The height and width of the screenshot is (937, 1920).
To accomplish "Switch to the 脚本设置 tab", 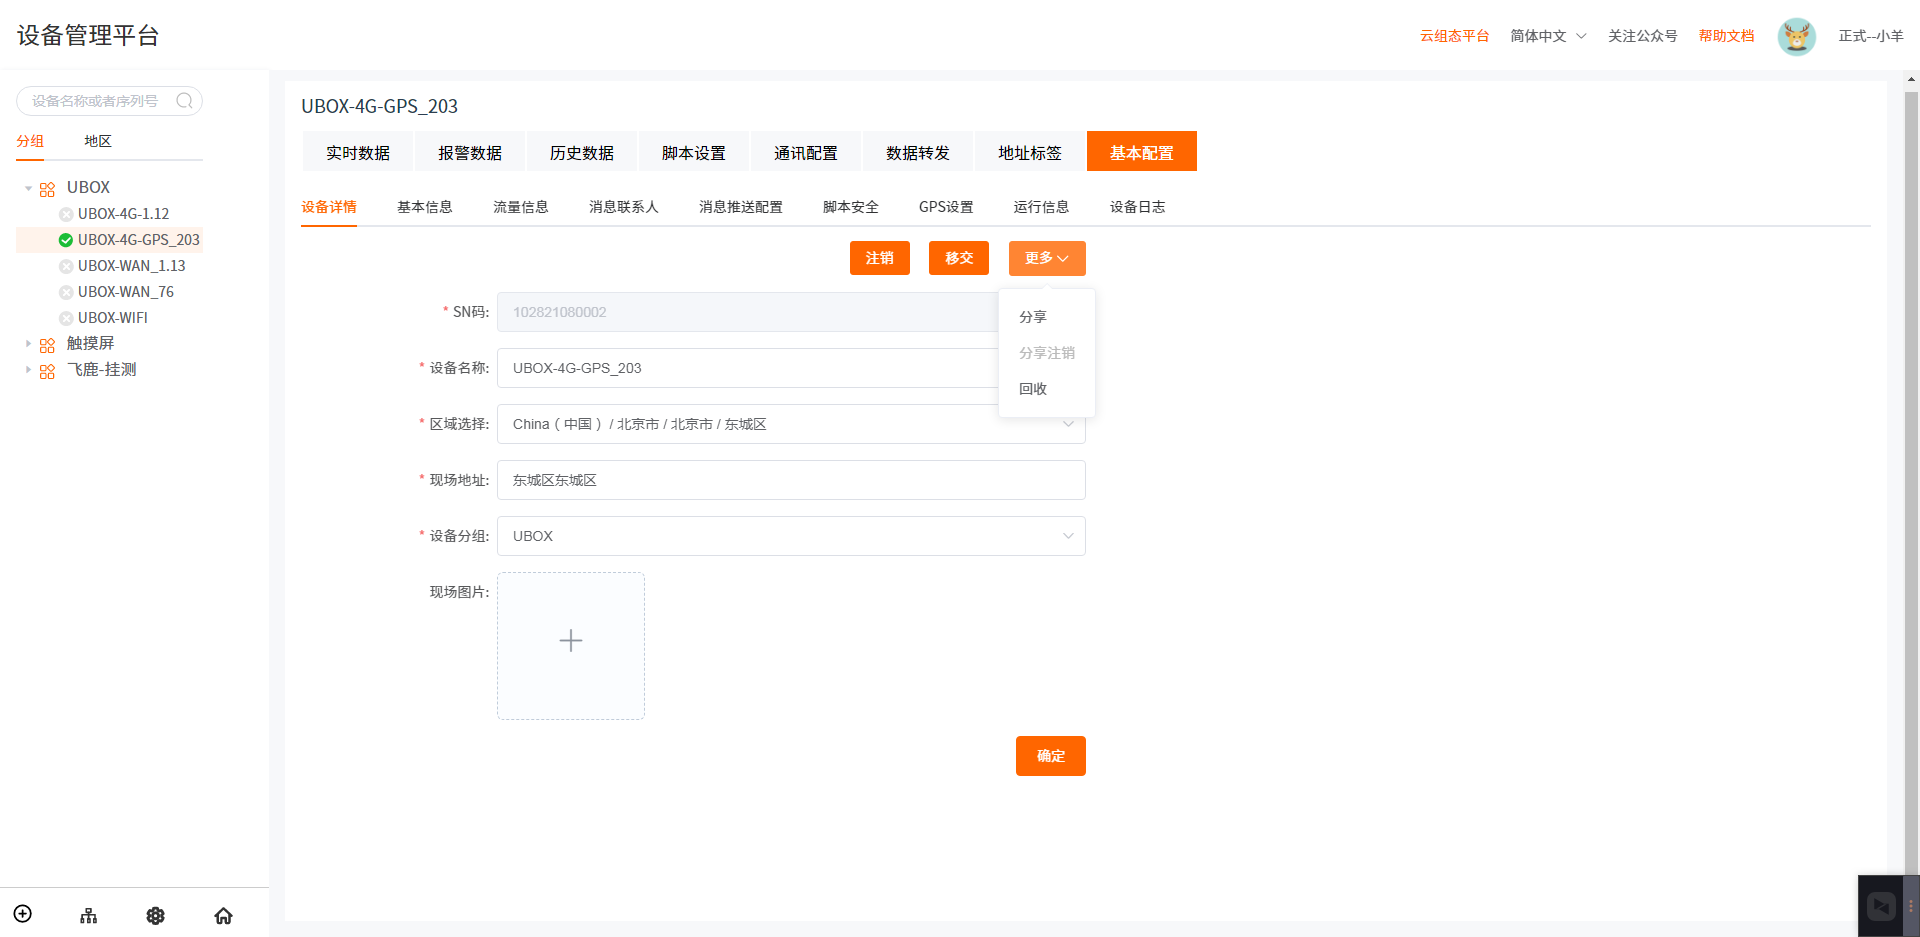I will pyautogui.click(x=694, y=152).
